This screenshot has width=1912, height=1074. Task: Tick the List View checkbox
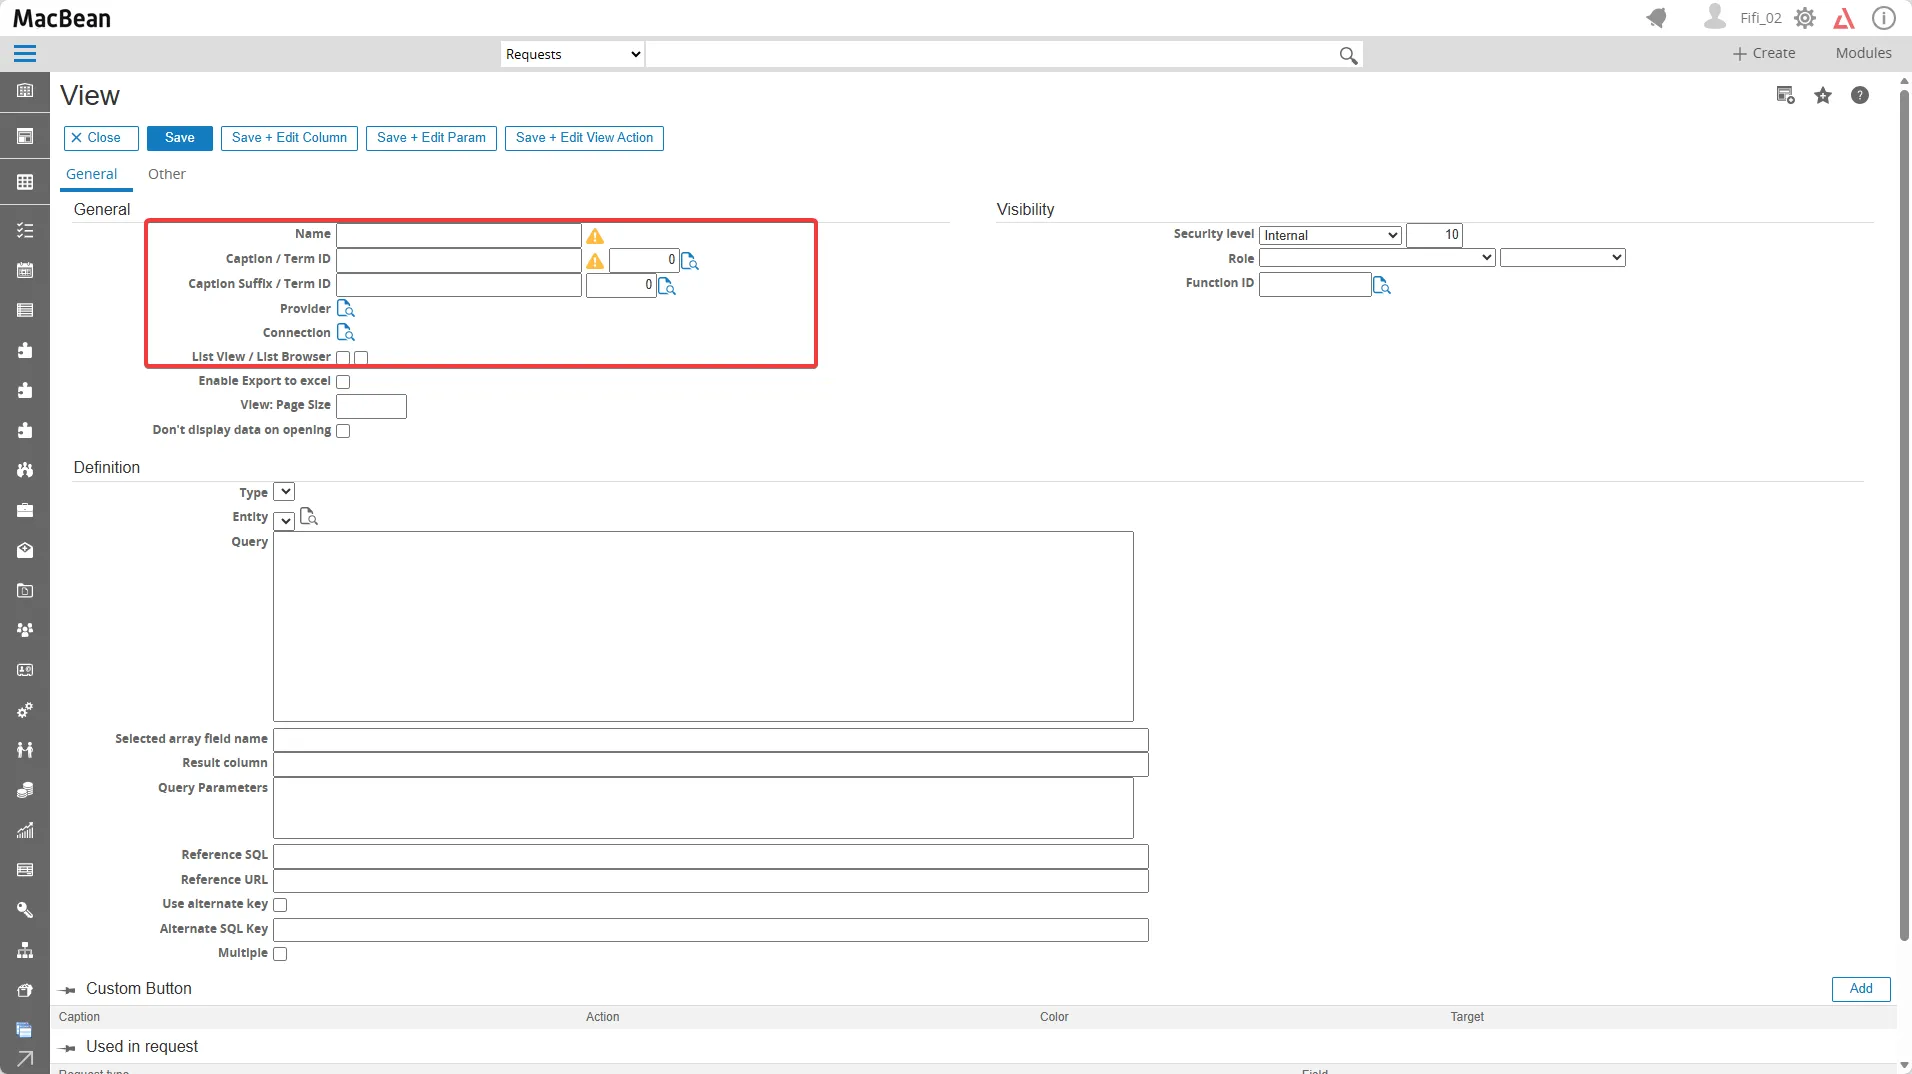[343, 358]
